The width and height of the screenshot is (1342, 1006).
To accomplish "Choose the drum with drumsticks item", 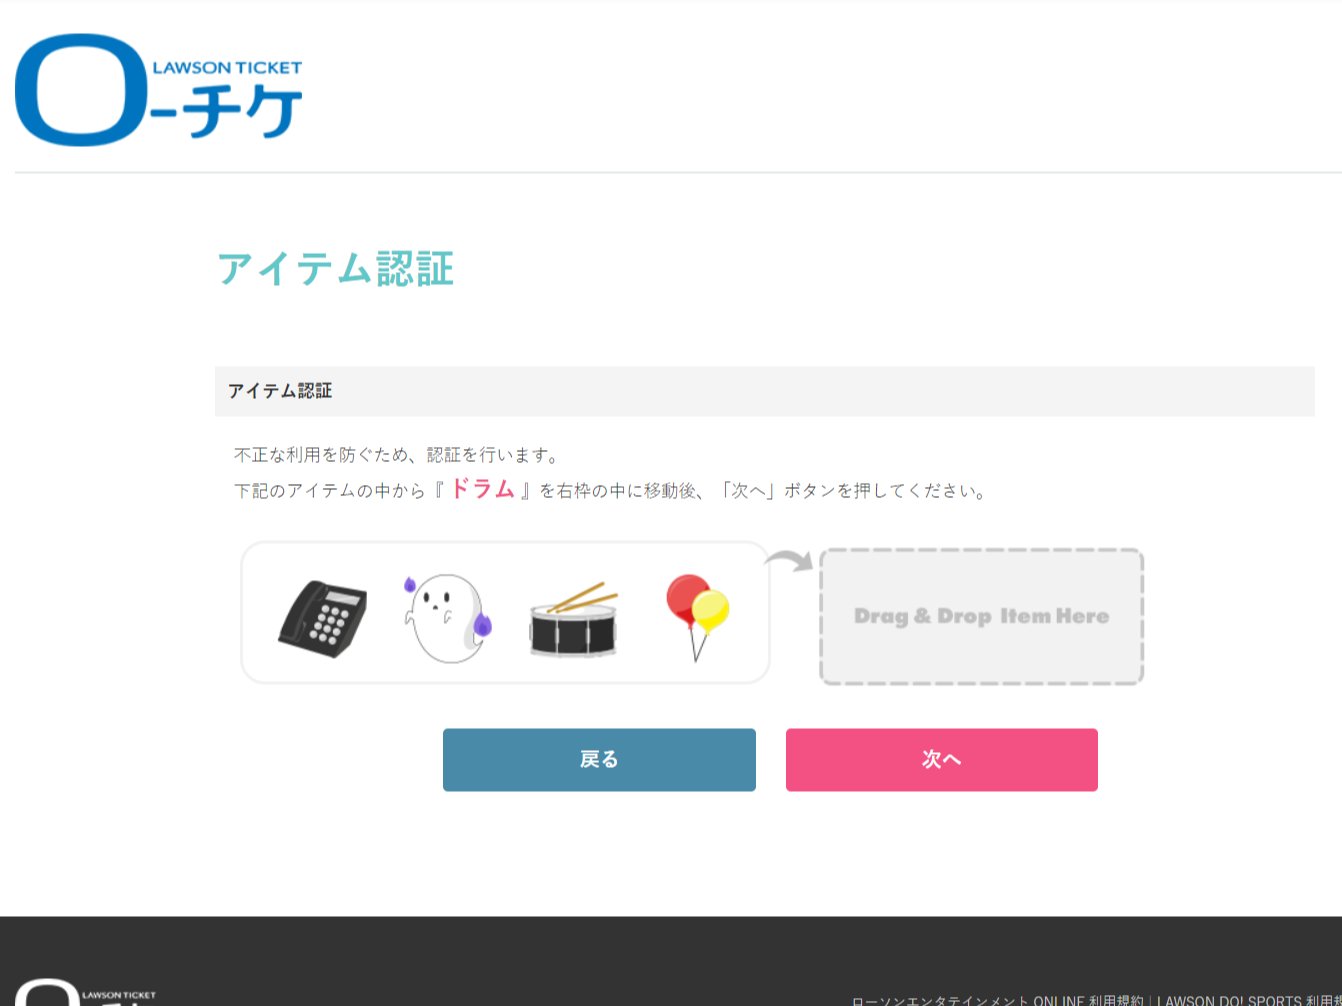I will pyautogui.click(x=573, y=619).
